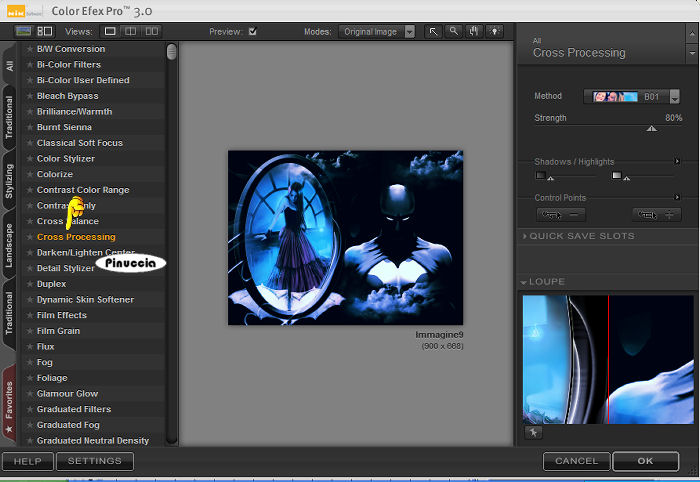Activate the zoom magnifier tool
The width and height of the screenshot is (700, 482).
tap(453, 32)
